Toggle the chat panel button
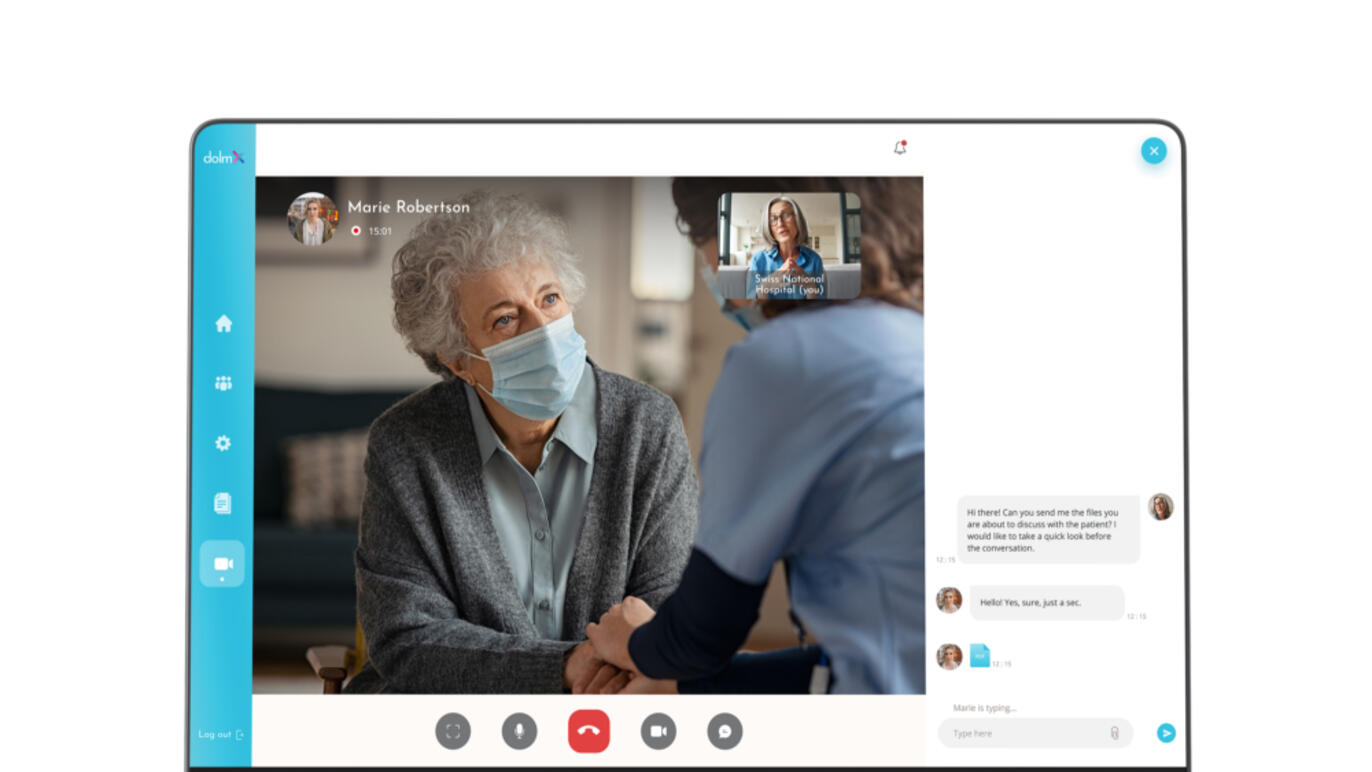 (x=725, y=731)
